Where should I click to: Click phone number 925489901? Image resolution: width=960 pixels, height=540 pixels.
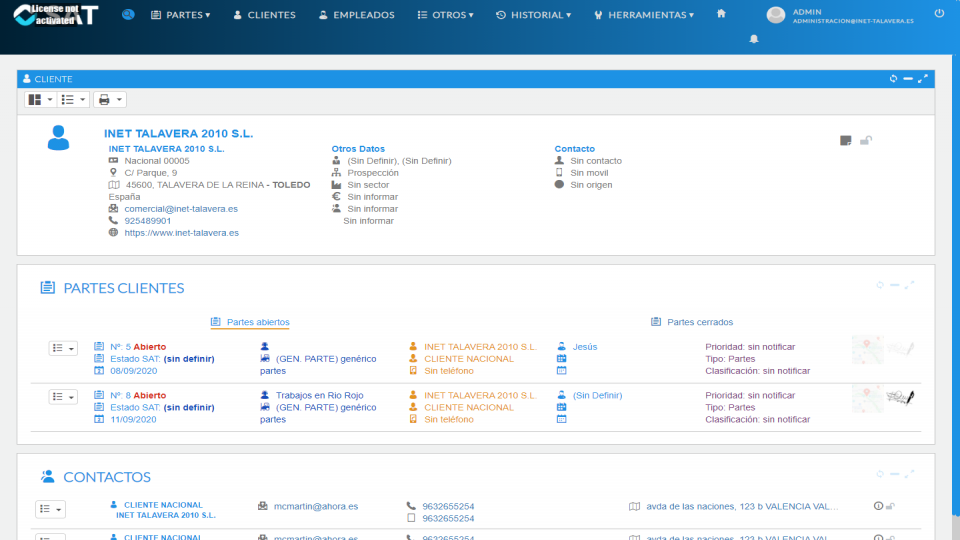[148, 221]
